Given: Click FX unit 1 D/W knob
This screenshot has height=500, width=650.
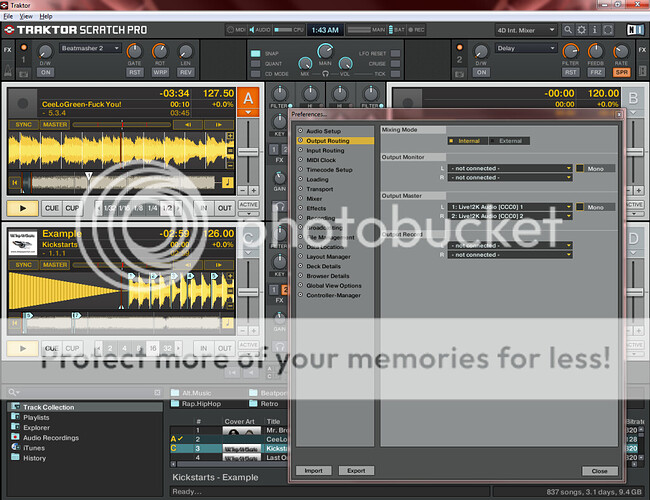Looking at the screenshot, I should point(45,52).
